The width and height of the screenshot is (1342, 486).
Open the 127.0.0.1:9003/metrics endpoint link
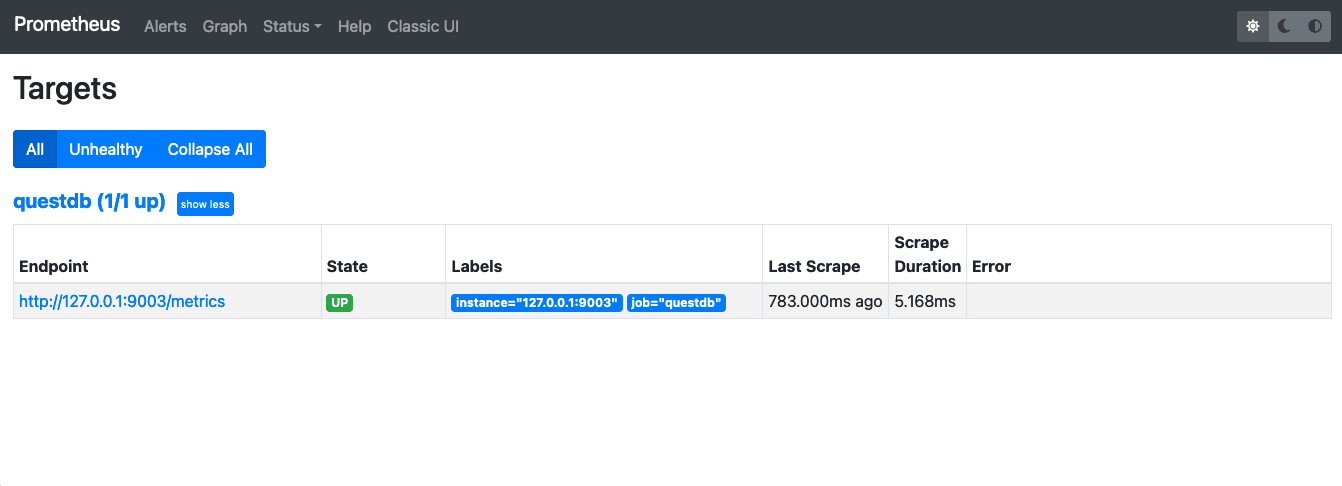(x=122, y=301)
